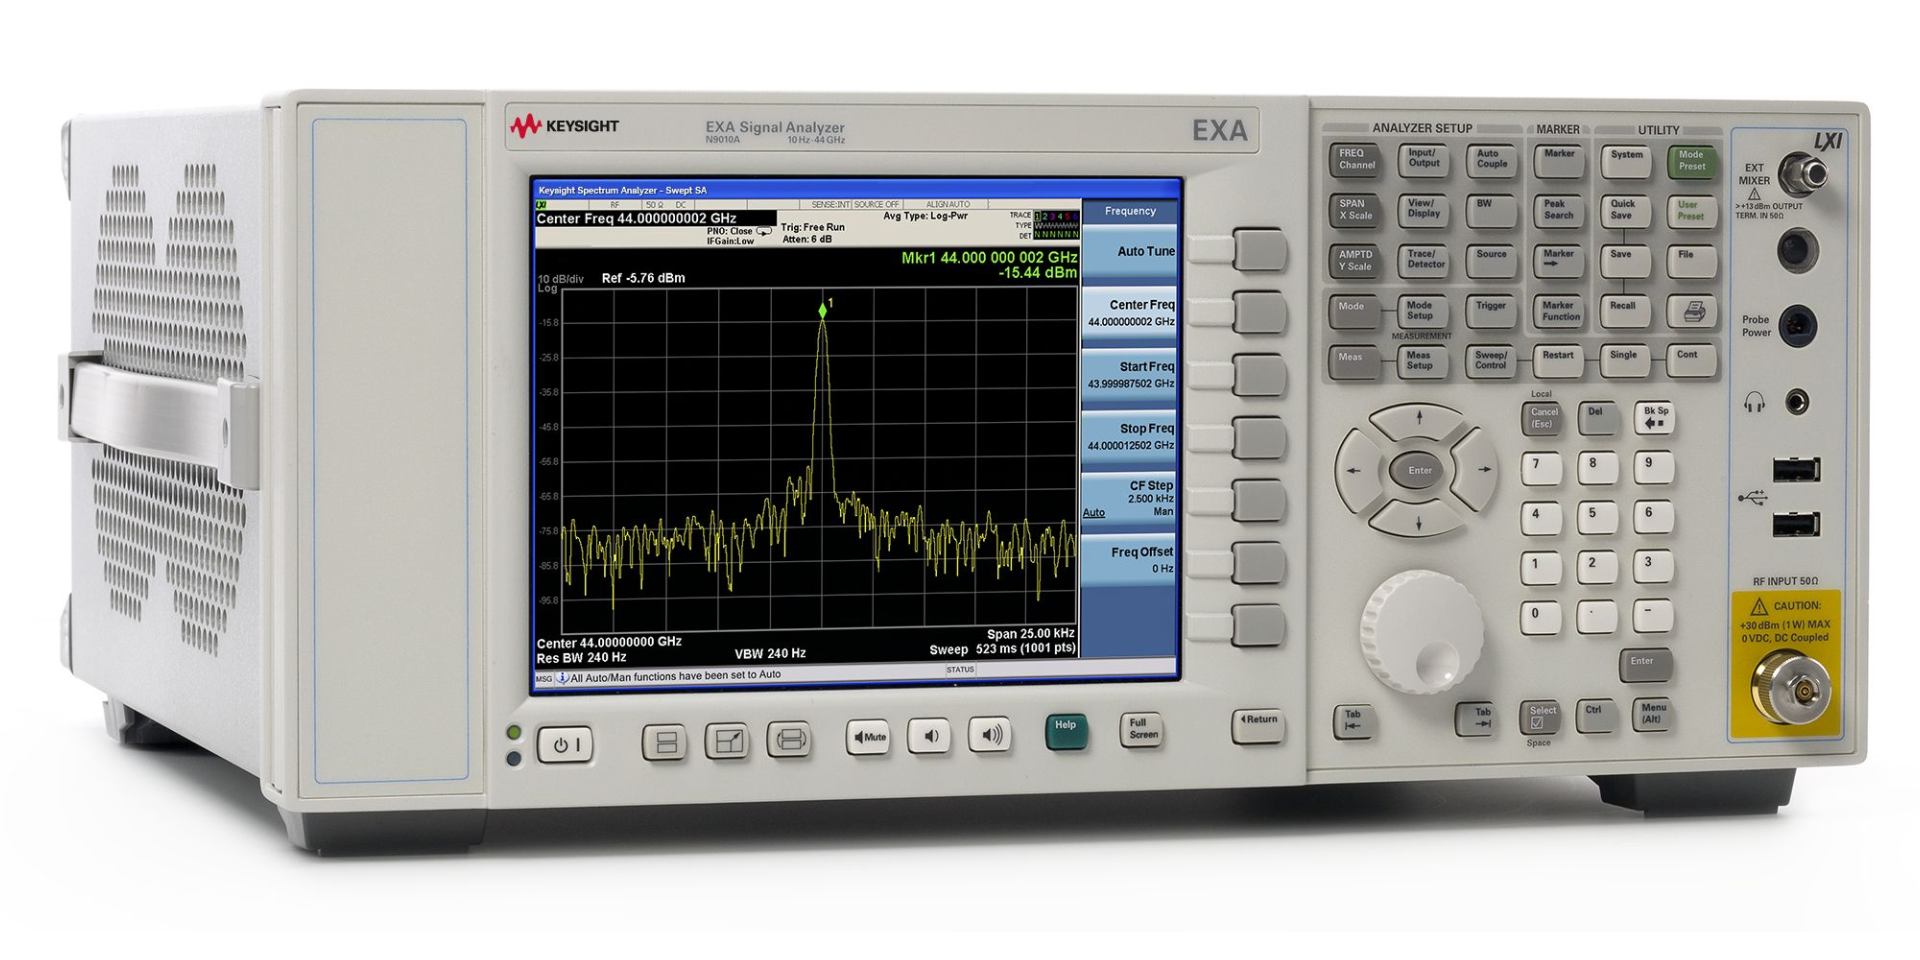Click the System key
This screenshot has height=960, width=1920.
1626,161
